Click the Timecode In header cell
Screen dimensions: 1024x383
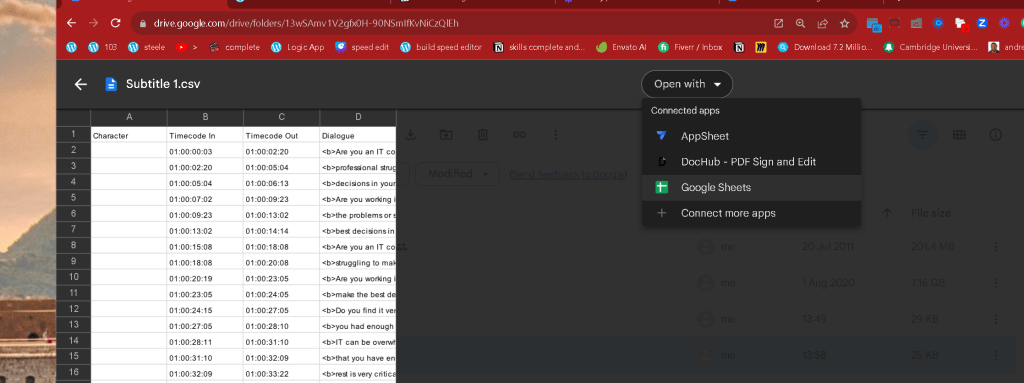pyautogui.click(x=205, y=135)
